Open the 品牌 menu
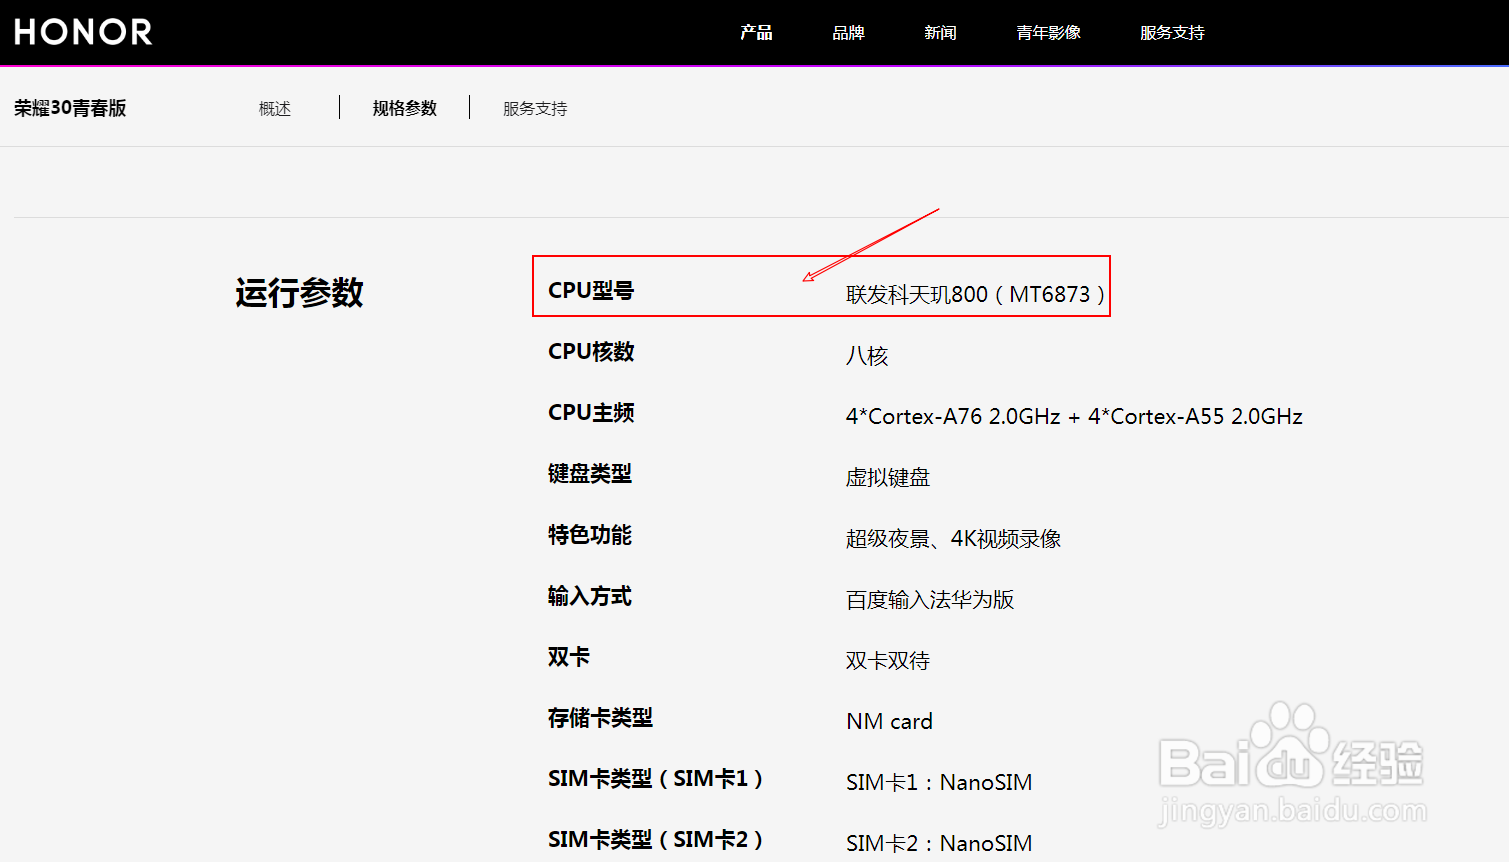The image size is (1509, 862). pos(848,33)
